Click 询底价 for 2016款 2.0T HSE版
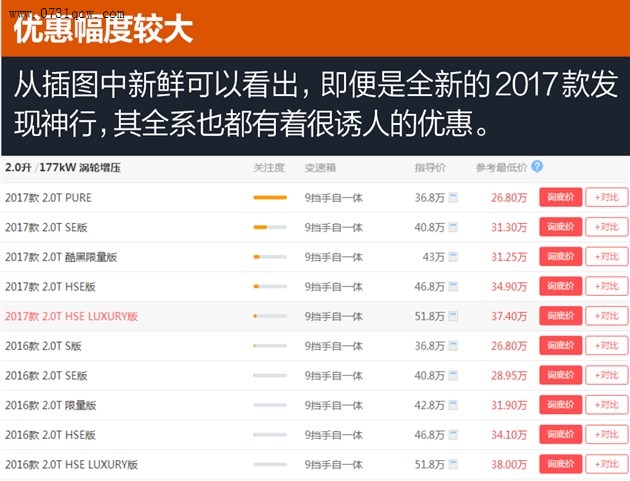Image resolution: width=630 pixels, height=481 pixels. (560, 435)
